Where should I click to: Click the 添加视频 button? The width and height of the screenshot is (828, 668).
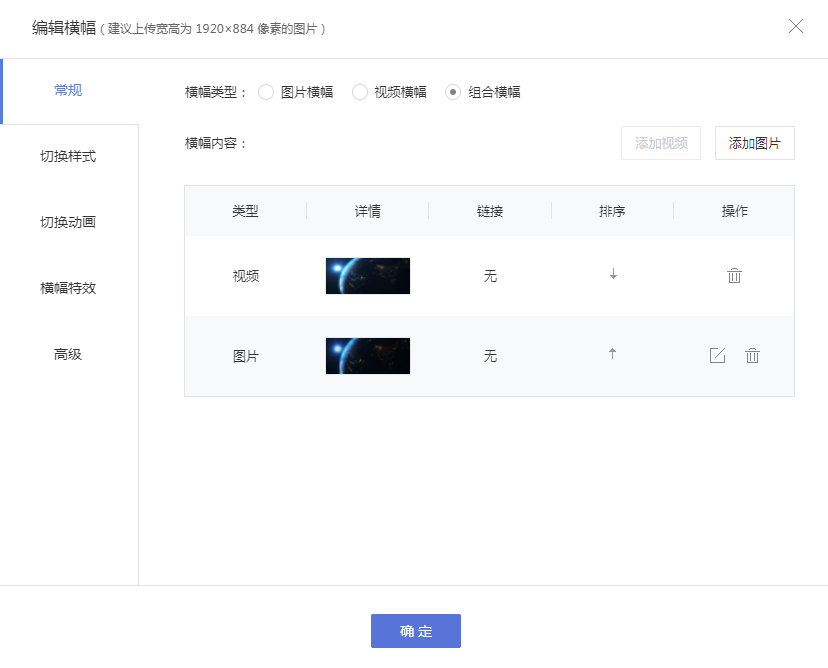click(661, 143)
